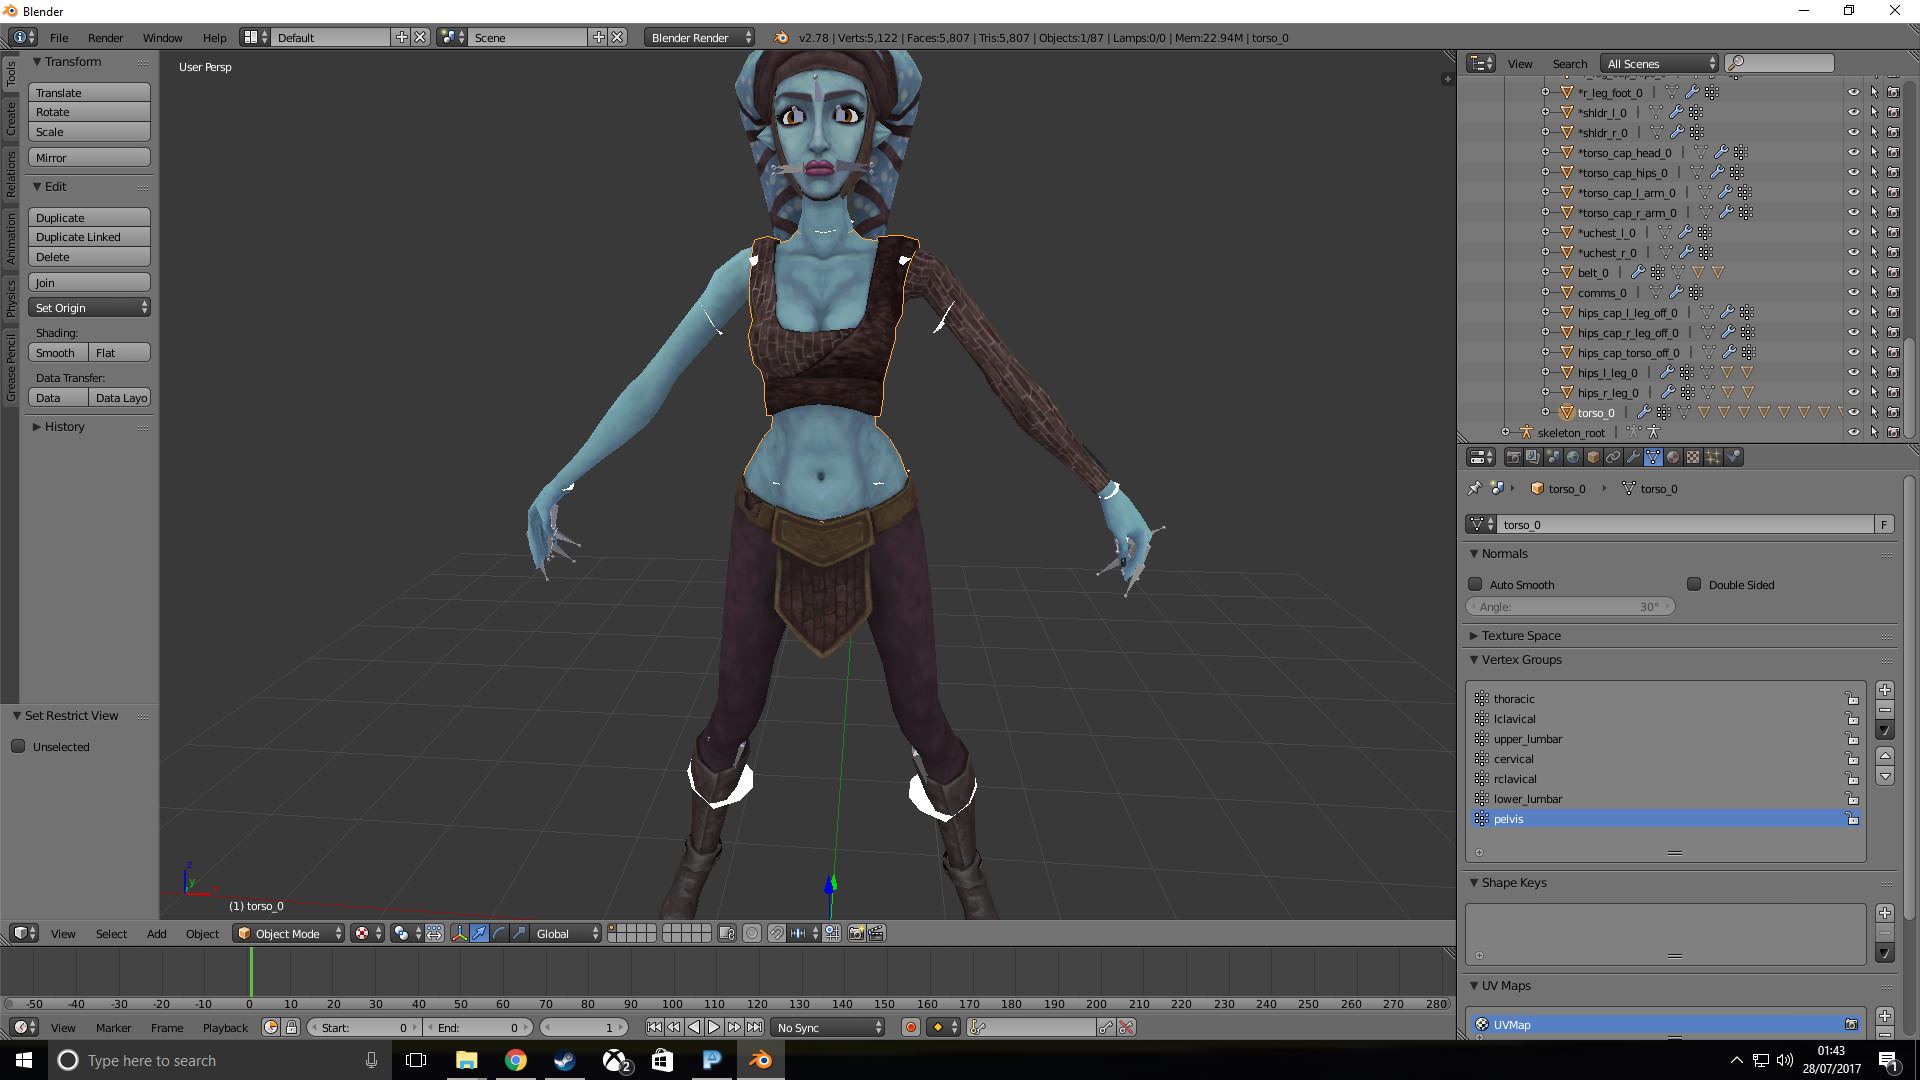Screen dimensions: 1920x1080
Task: Click the OpenGL render animation clapper icon
Action: click(876, 933)
